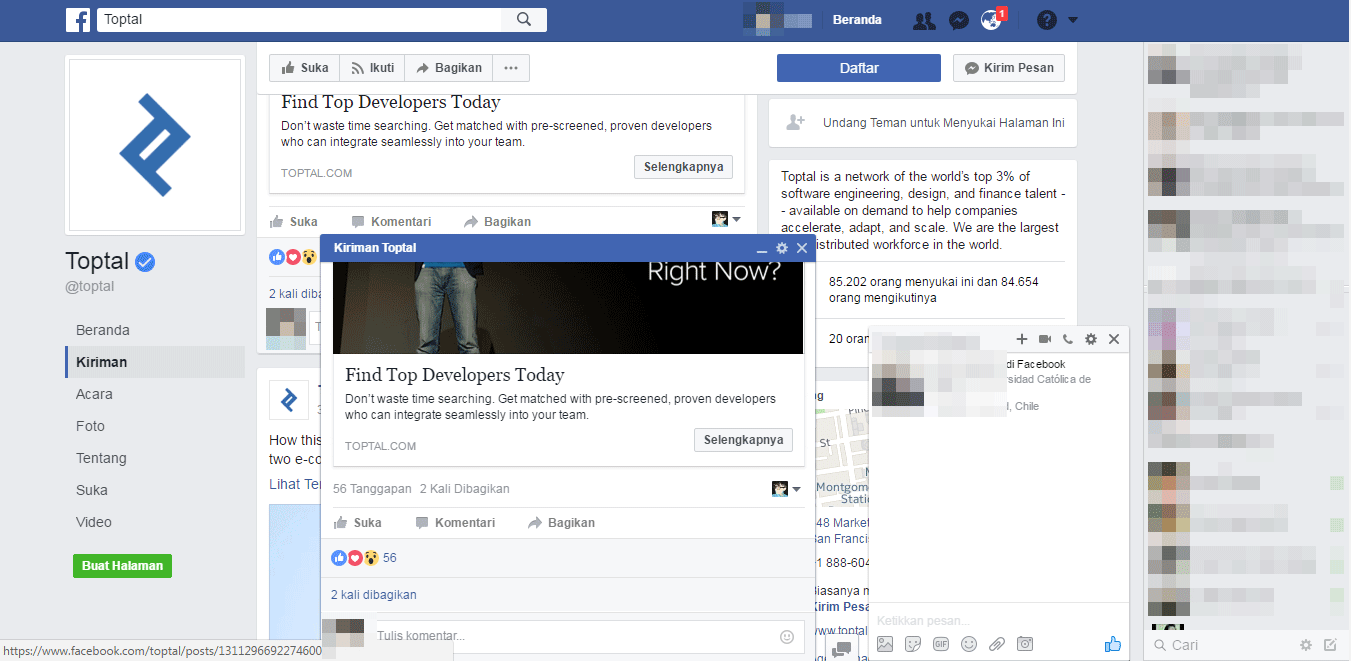Select Video in the page sidebar

point(94,522)
